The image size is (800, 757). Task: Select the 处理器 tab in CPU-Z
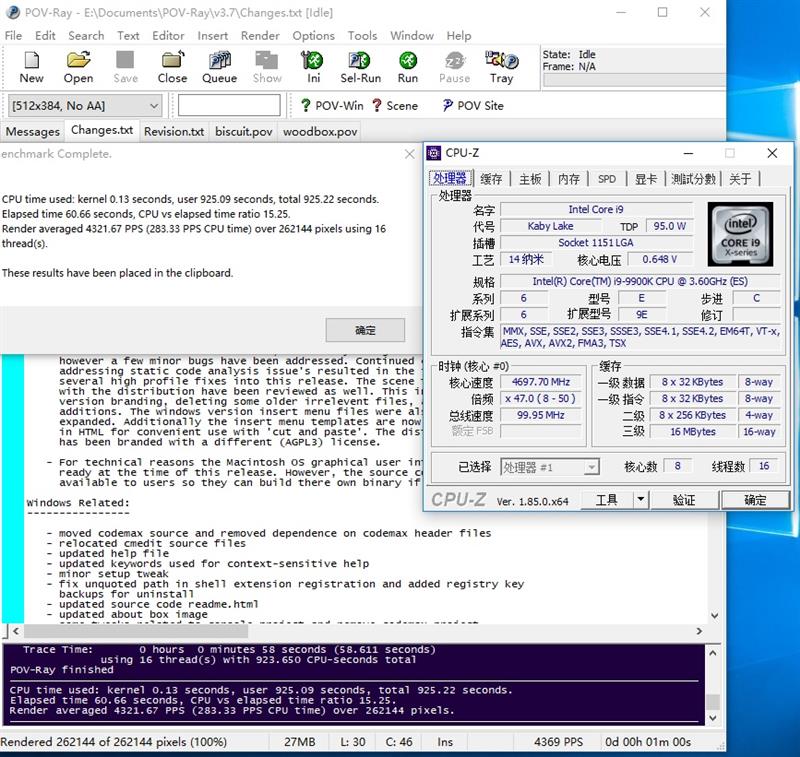(x=450, y=179)
